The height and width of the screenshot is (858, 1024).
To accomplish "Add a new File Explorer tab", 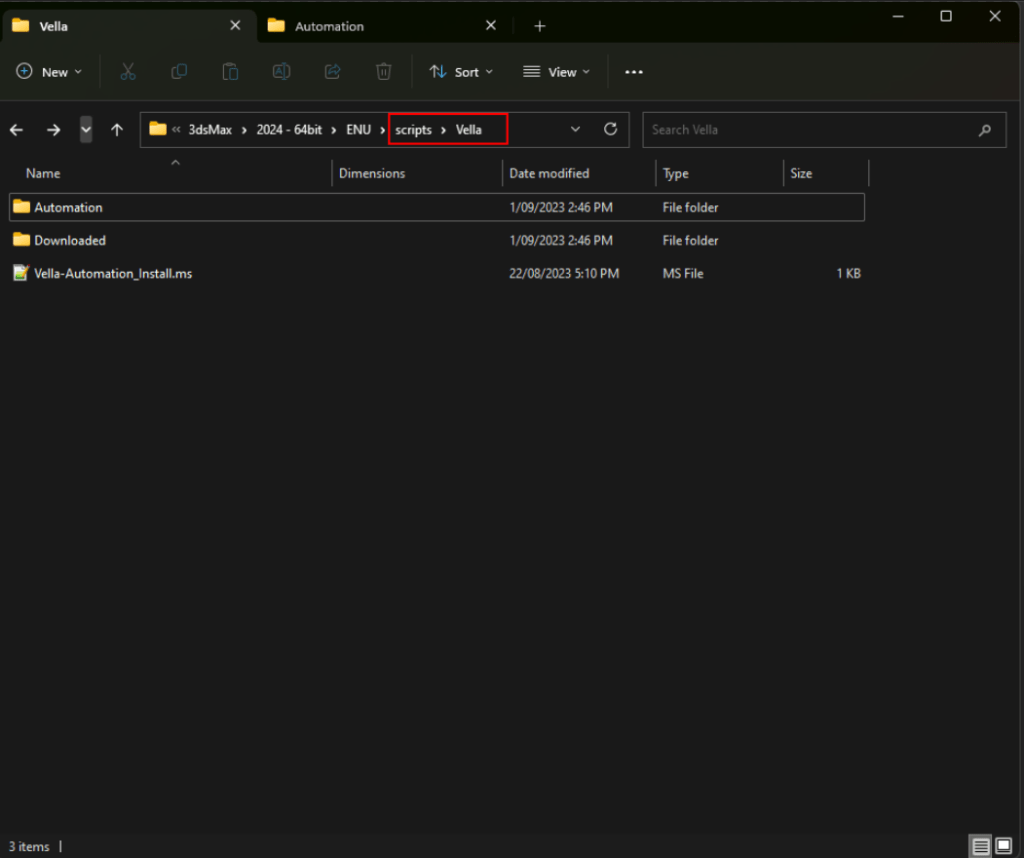I will click(540, 26).
